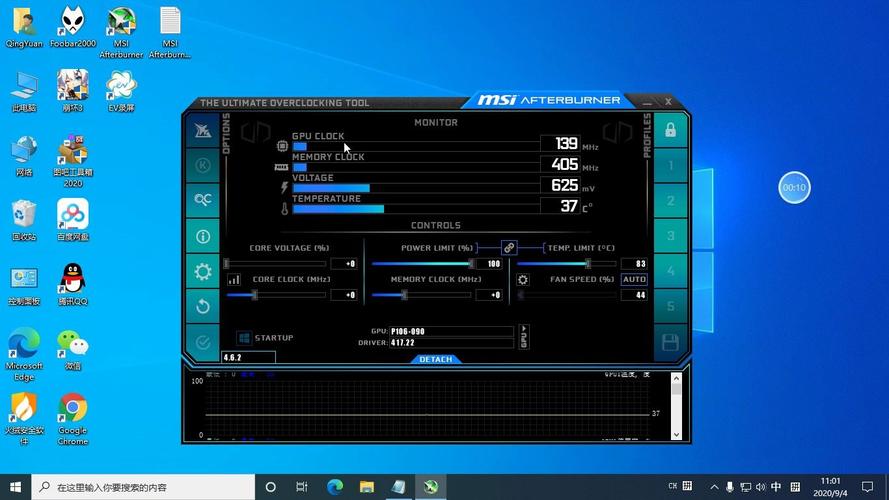Select the 崩坏3 desktop shortcut
Image resolution: width=889 pixels, height=500 pixels.
pyautogui.click(x=73, y=91)
